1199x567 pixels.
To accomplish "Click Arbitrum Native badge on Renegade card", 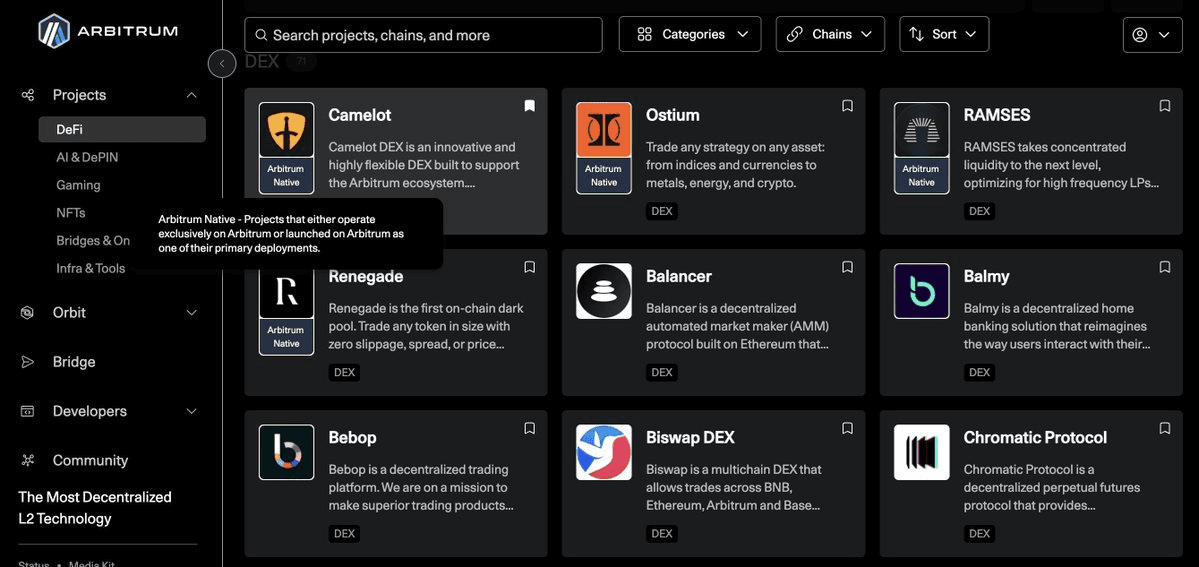I will pyautogui.click(x=287, y=337).
